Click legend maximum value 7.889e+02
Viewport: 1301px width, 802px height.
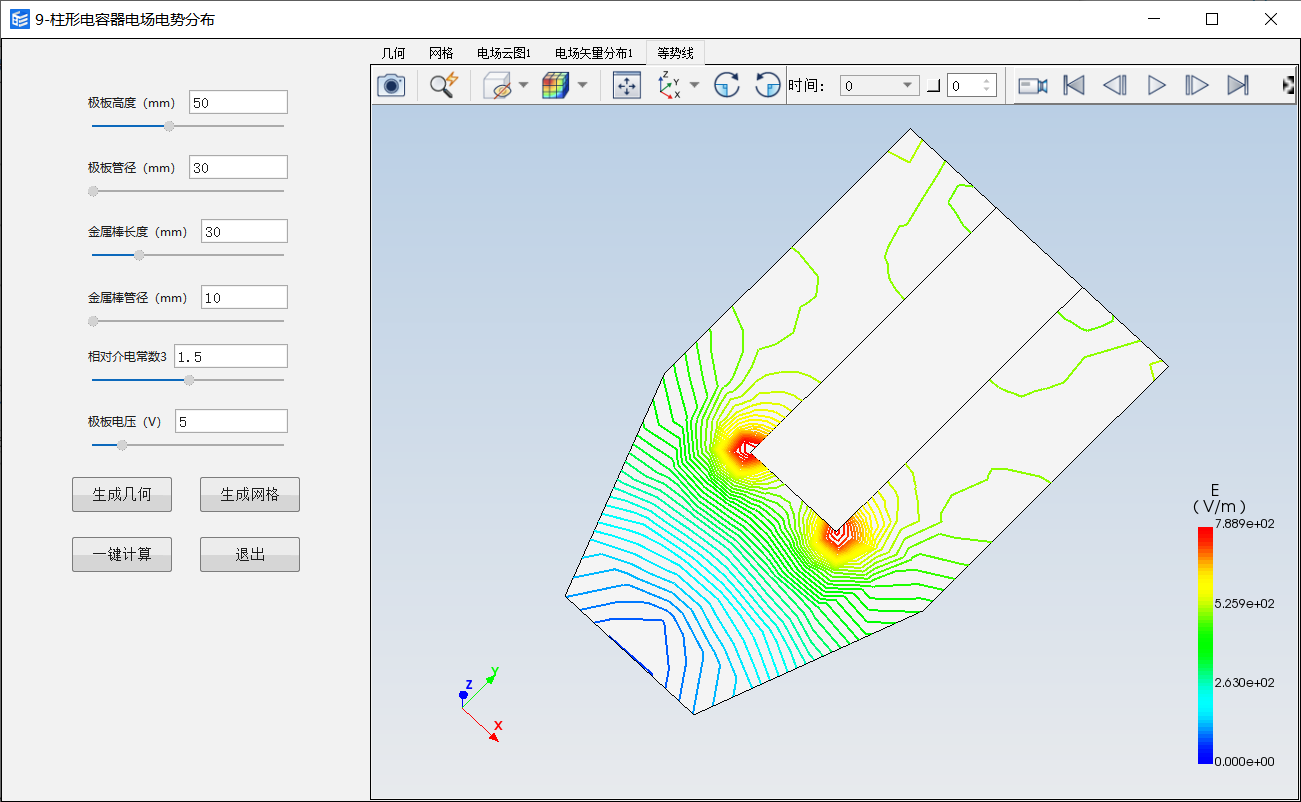click(1244, 524)
